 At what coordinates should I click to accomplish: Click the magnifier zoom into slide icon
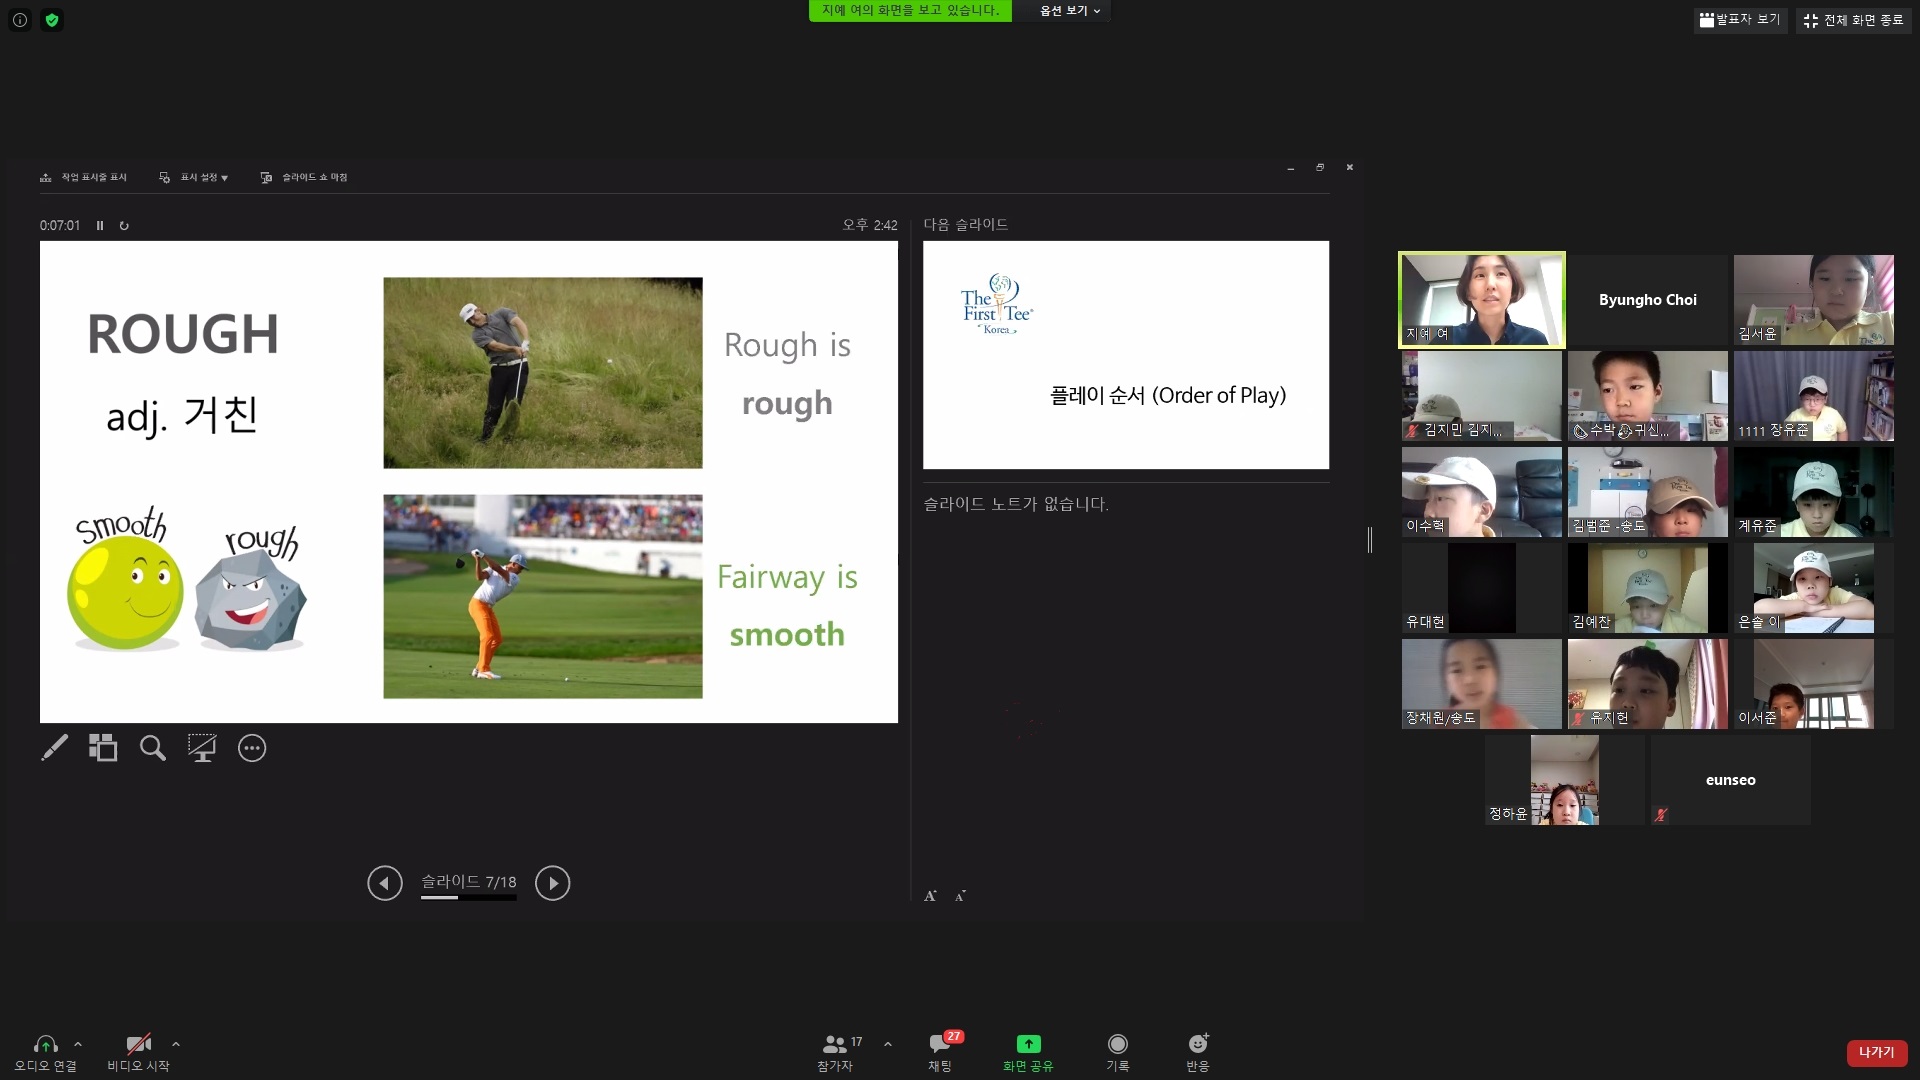point(152,747)
